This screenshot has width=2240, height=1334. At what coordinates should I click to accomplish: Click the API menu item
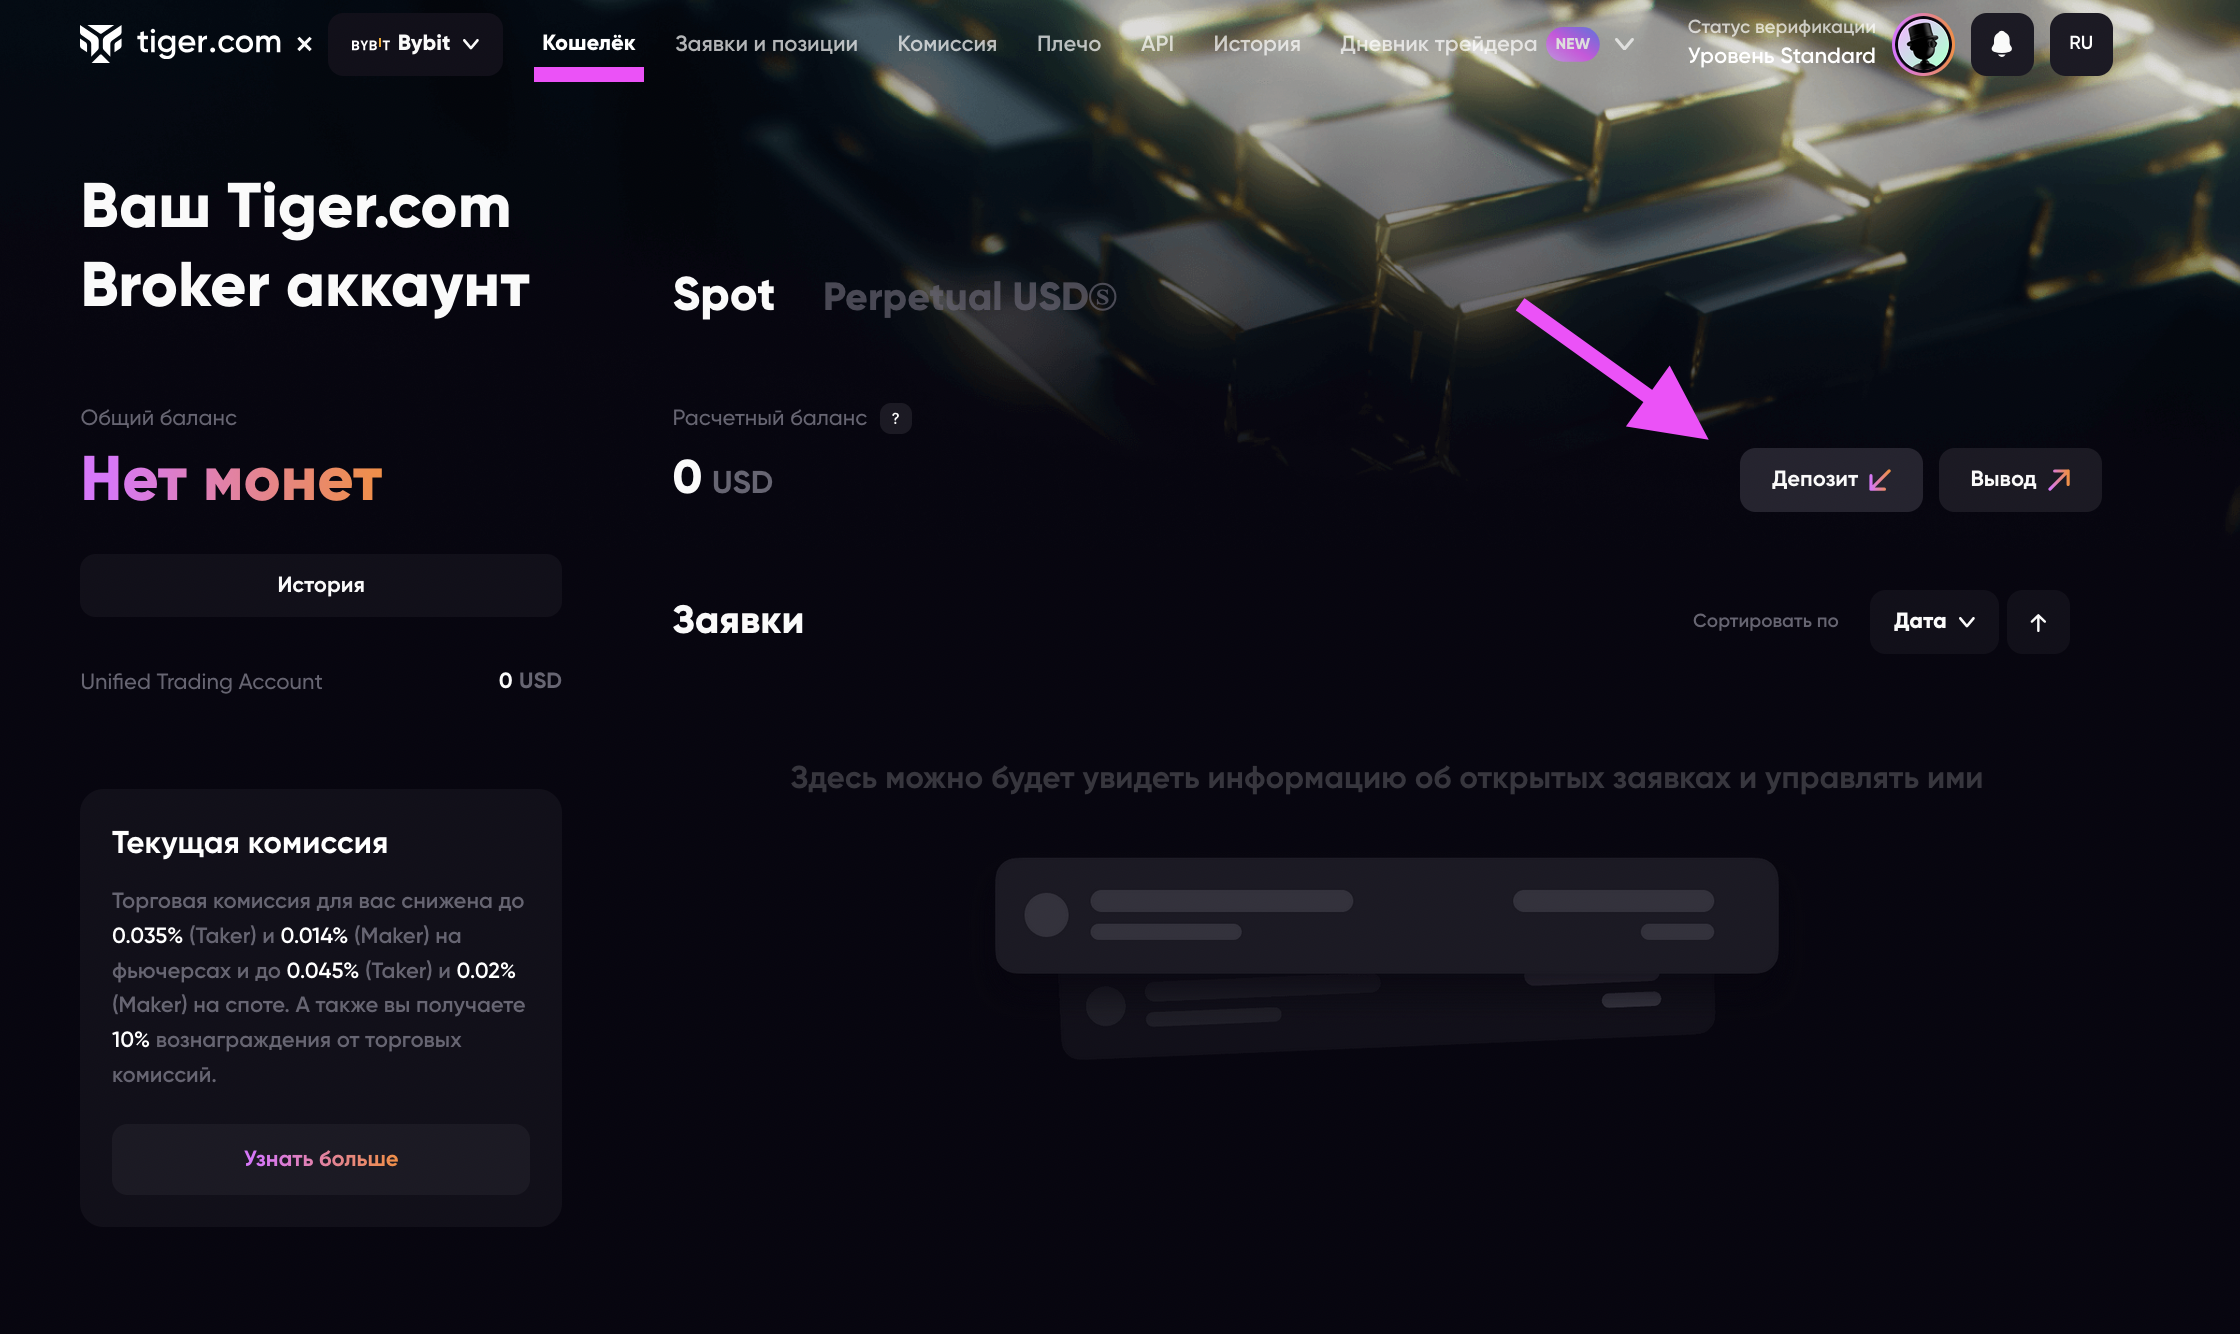click(x=1157, y=44)
